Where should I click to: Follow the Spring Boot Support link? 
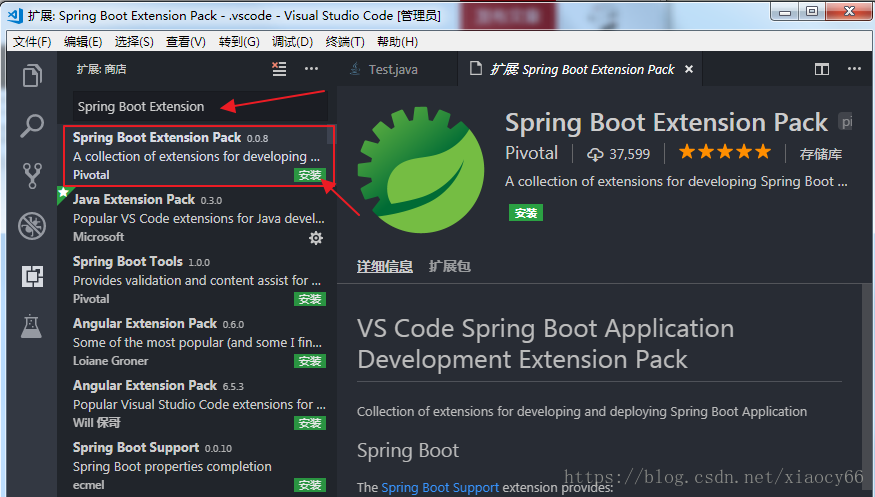point(440,487)
